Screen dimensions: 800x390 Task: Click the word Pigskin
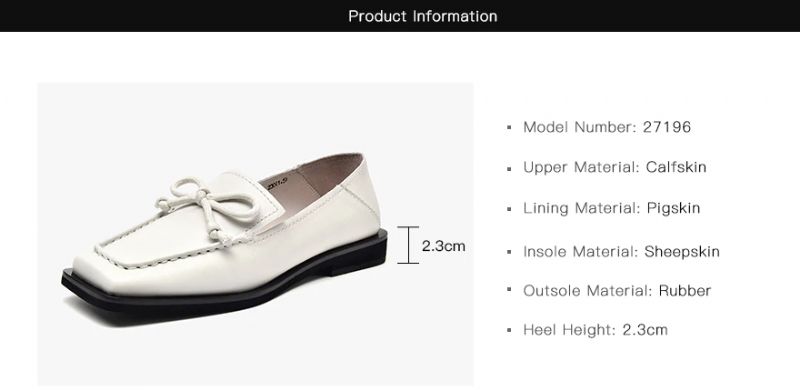pyautogui.click(x=673, y=208)
